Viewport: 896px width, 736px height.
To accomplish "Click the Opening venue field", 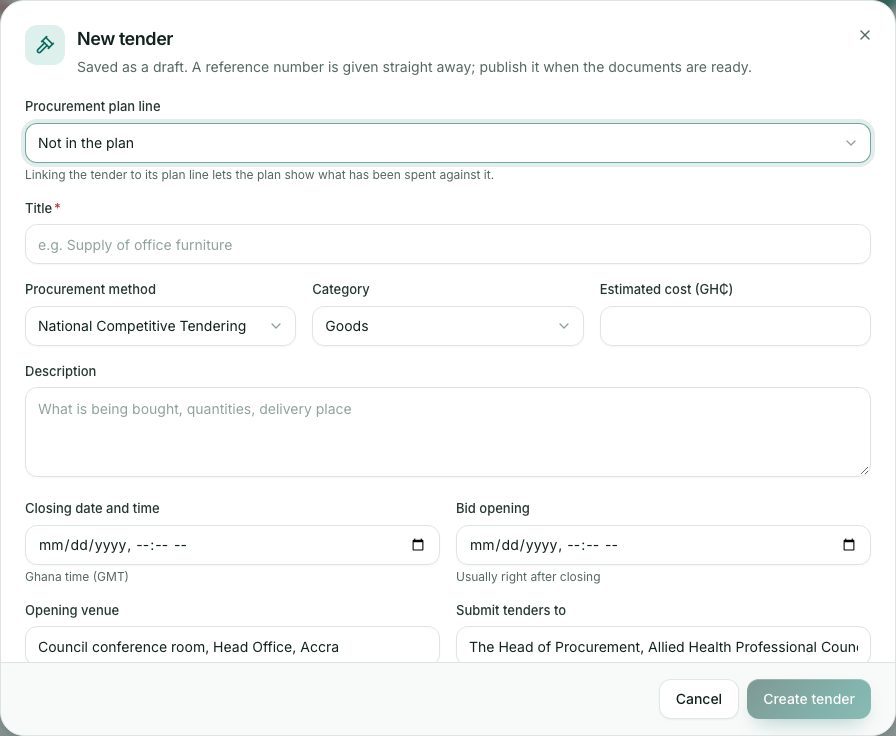I will tap(232, 646).
